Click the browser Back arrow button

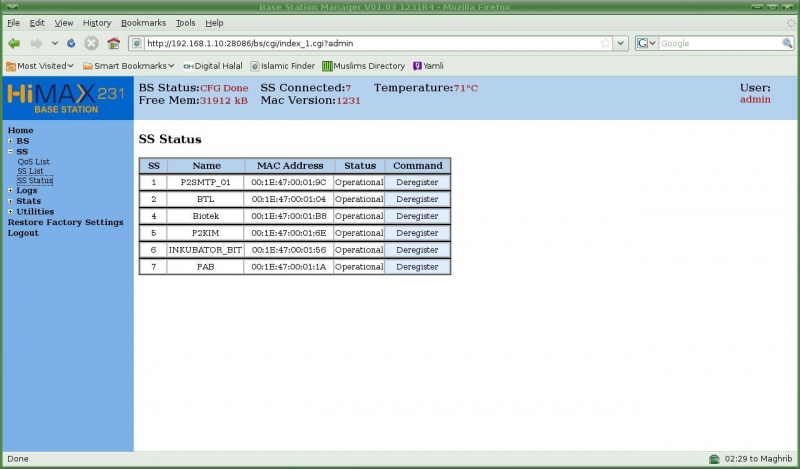pos(14,43)
